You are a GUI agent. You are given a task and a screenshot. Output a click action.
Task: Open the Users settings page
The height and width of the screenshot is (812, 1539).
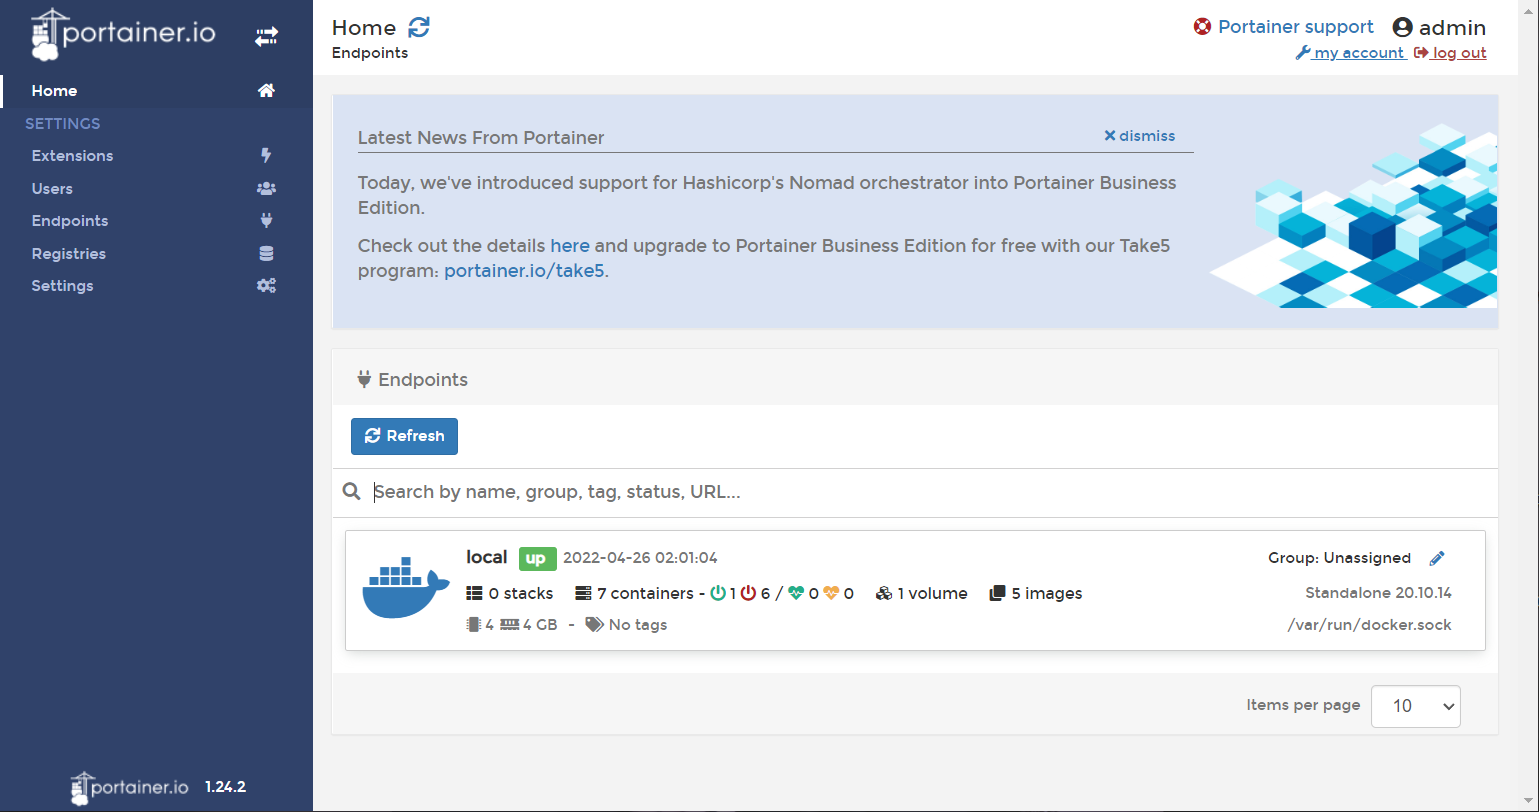tap(52, 189)
